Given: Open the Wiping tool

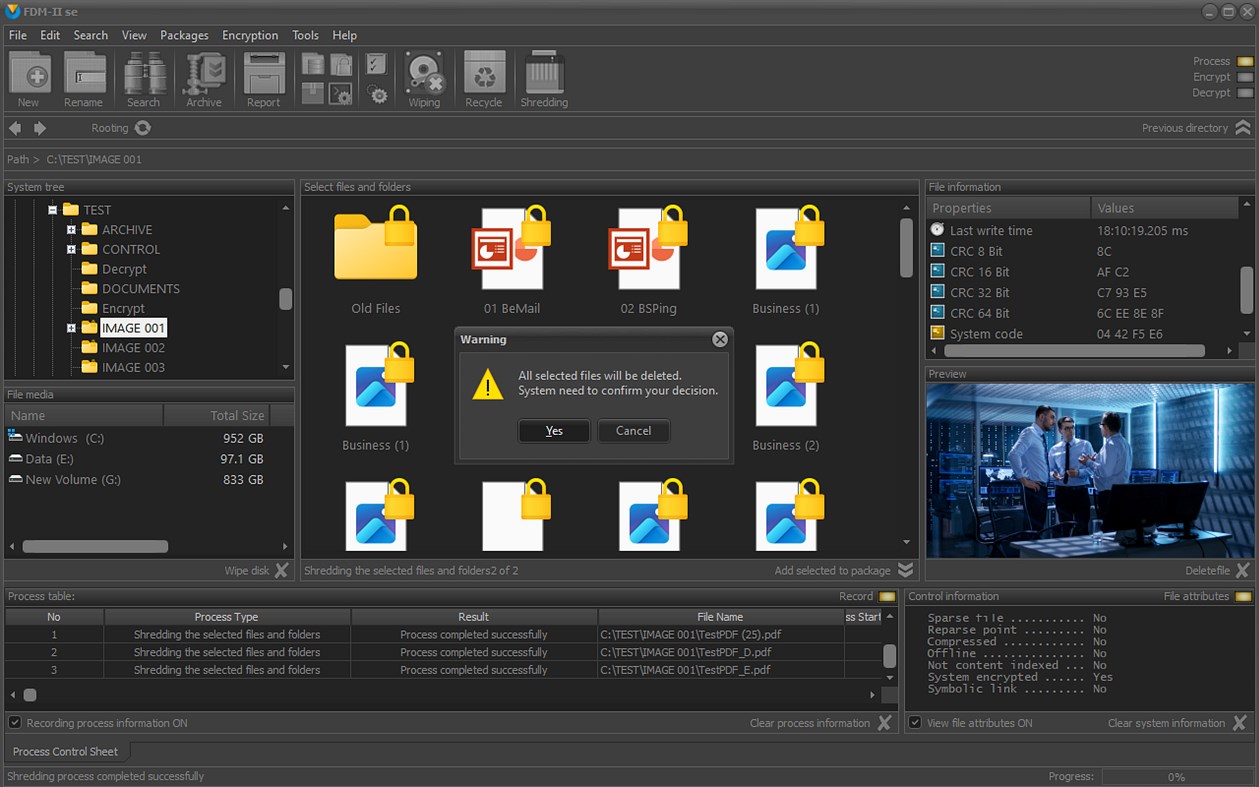Looking at the screenshot, I should point(425,78).
